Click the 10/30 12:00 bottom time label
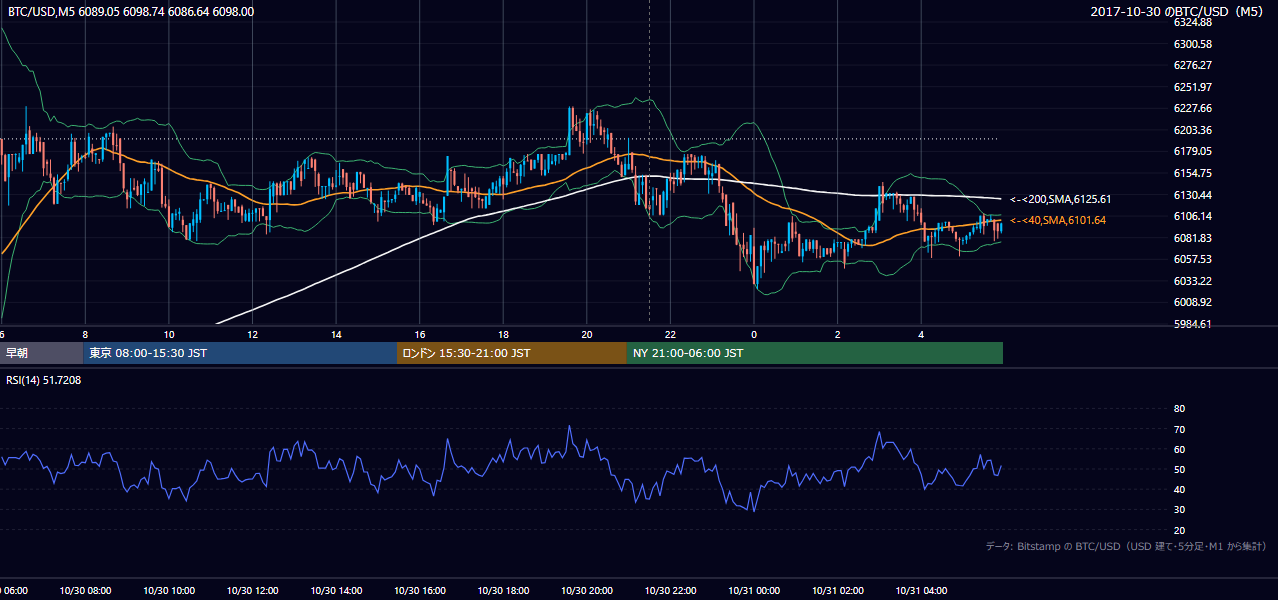The height and width of the screenshot is (600, 1278). (x=253, y=591)
